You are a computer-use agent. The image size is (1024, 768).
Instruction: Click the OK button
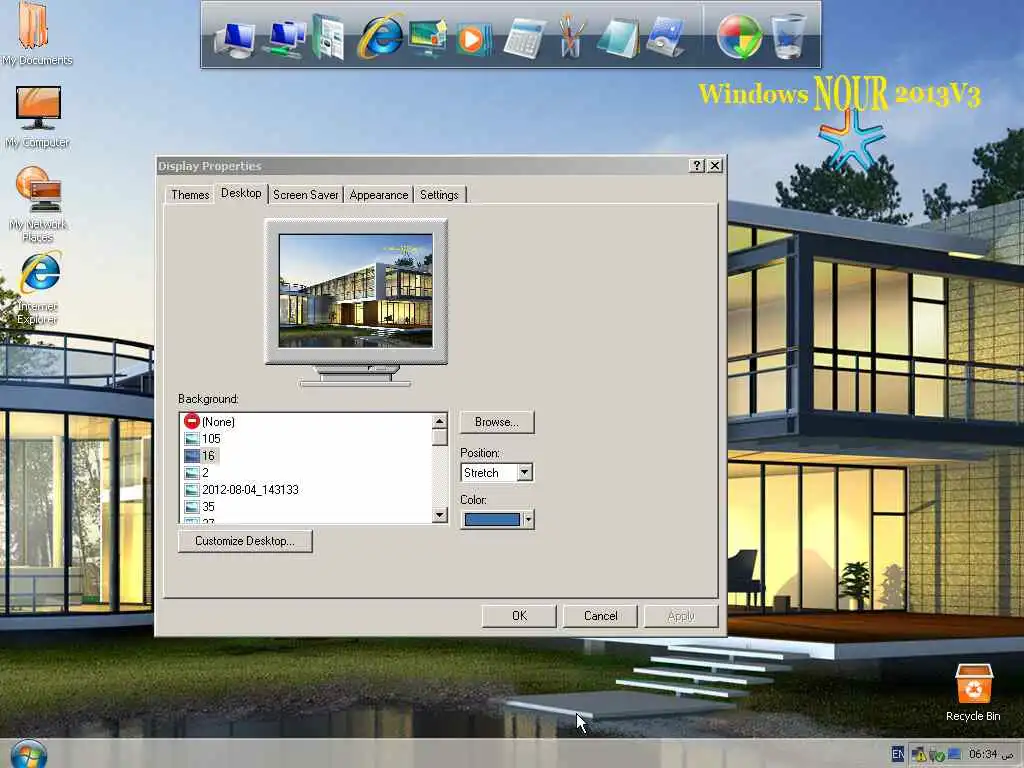519,616
